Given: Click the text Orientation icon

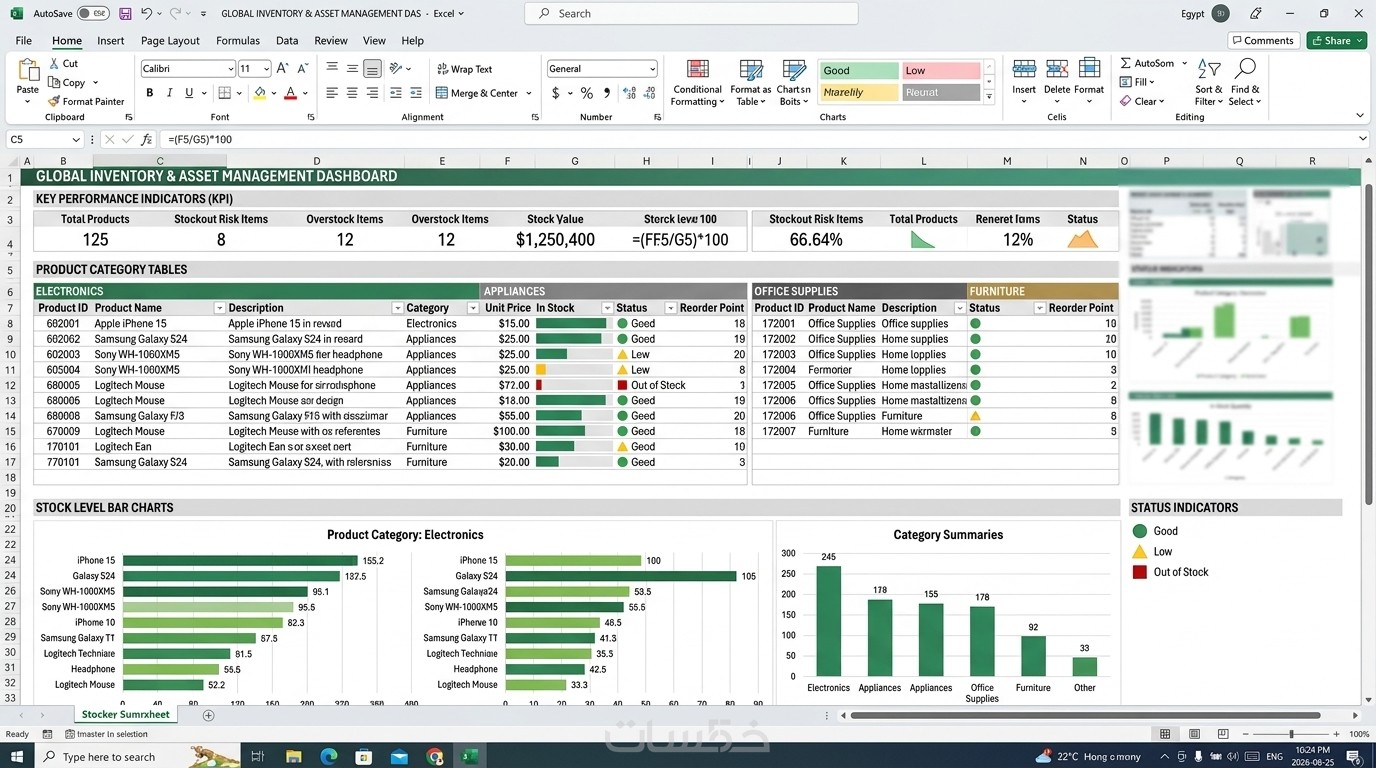Looking at the screenshot, I should [x=396, y=68].
